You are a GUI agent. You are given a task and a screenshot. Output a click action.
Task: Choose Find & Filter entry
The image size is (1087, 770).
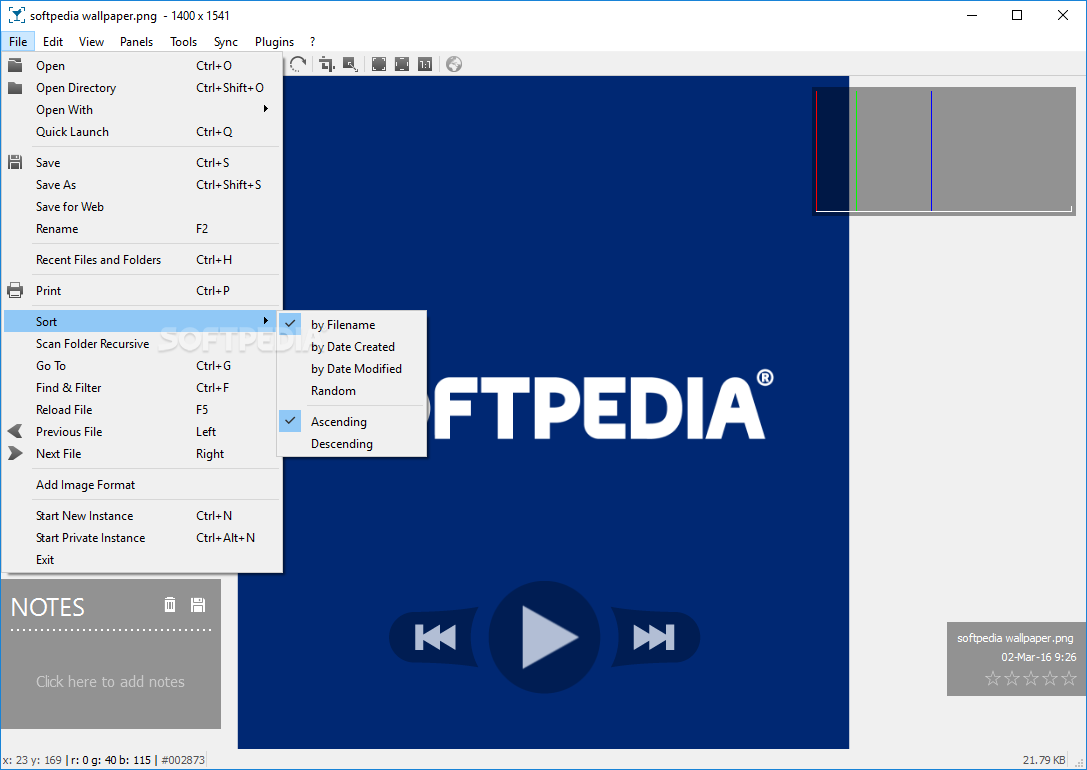pos(142,387)
